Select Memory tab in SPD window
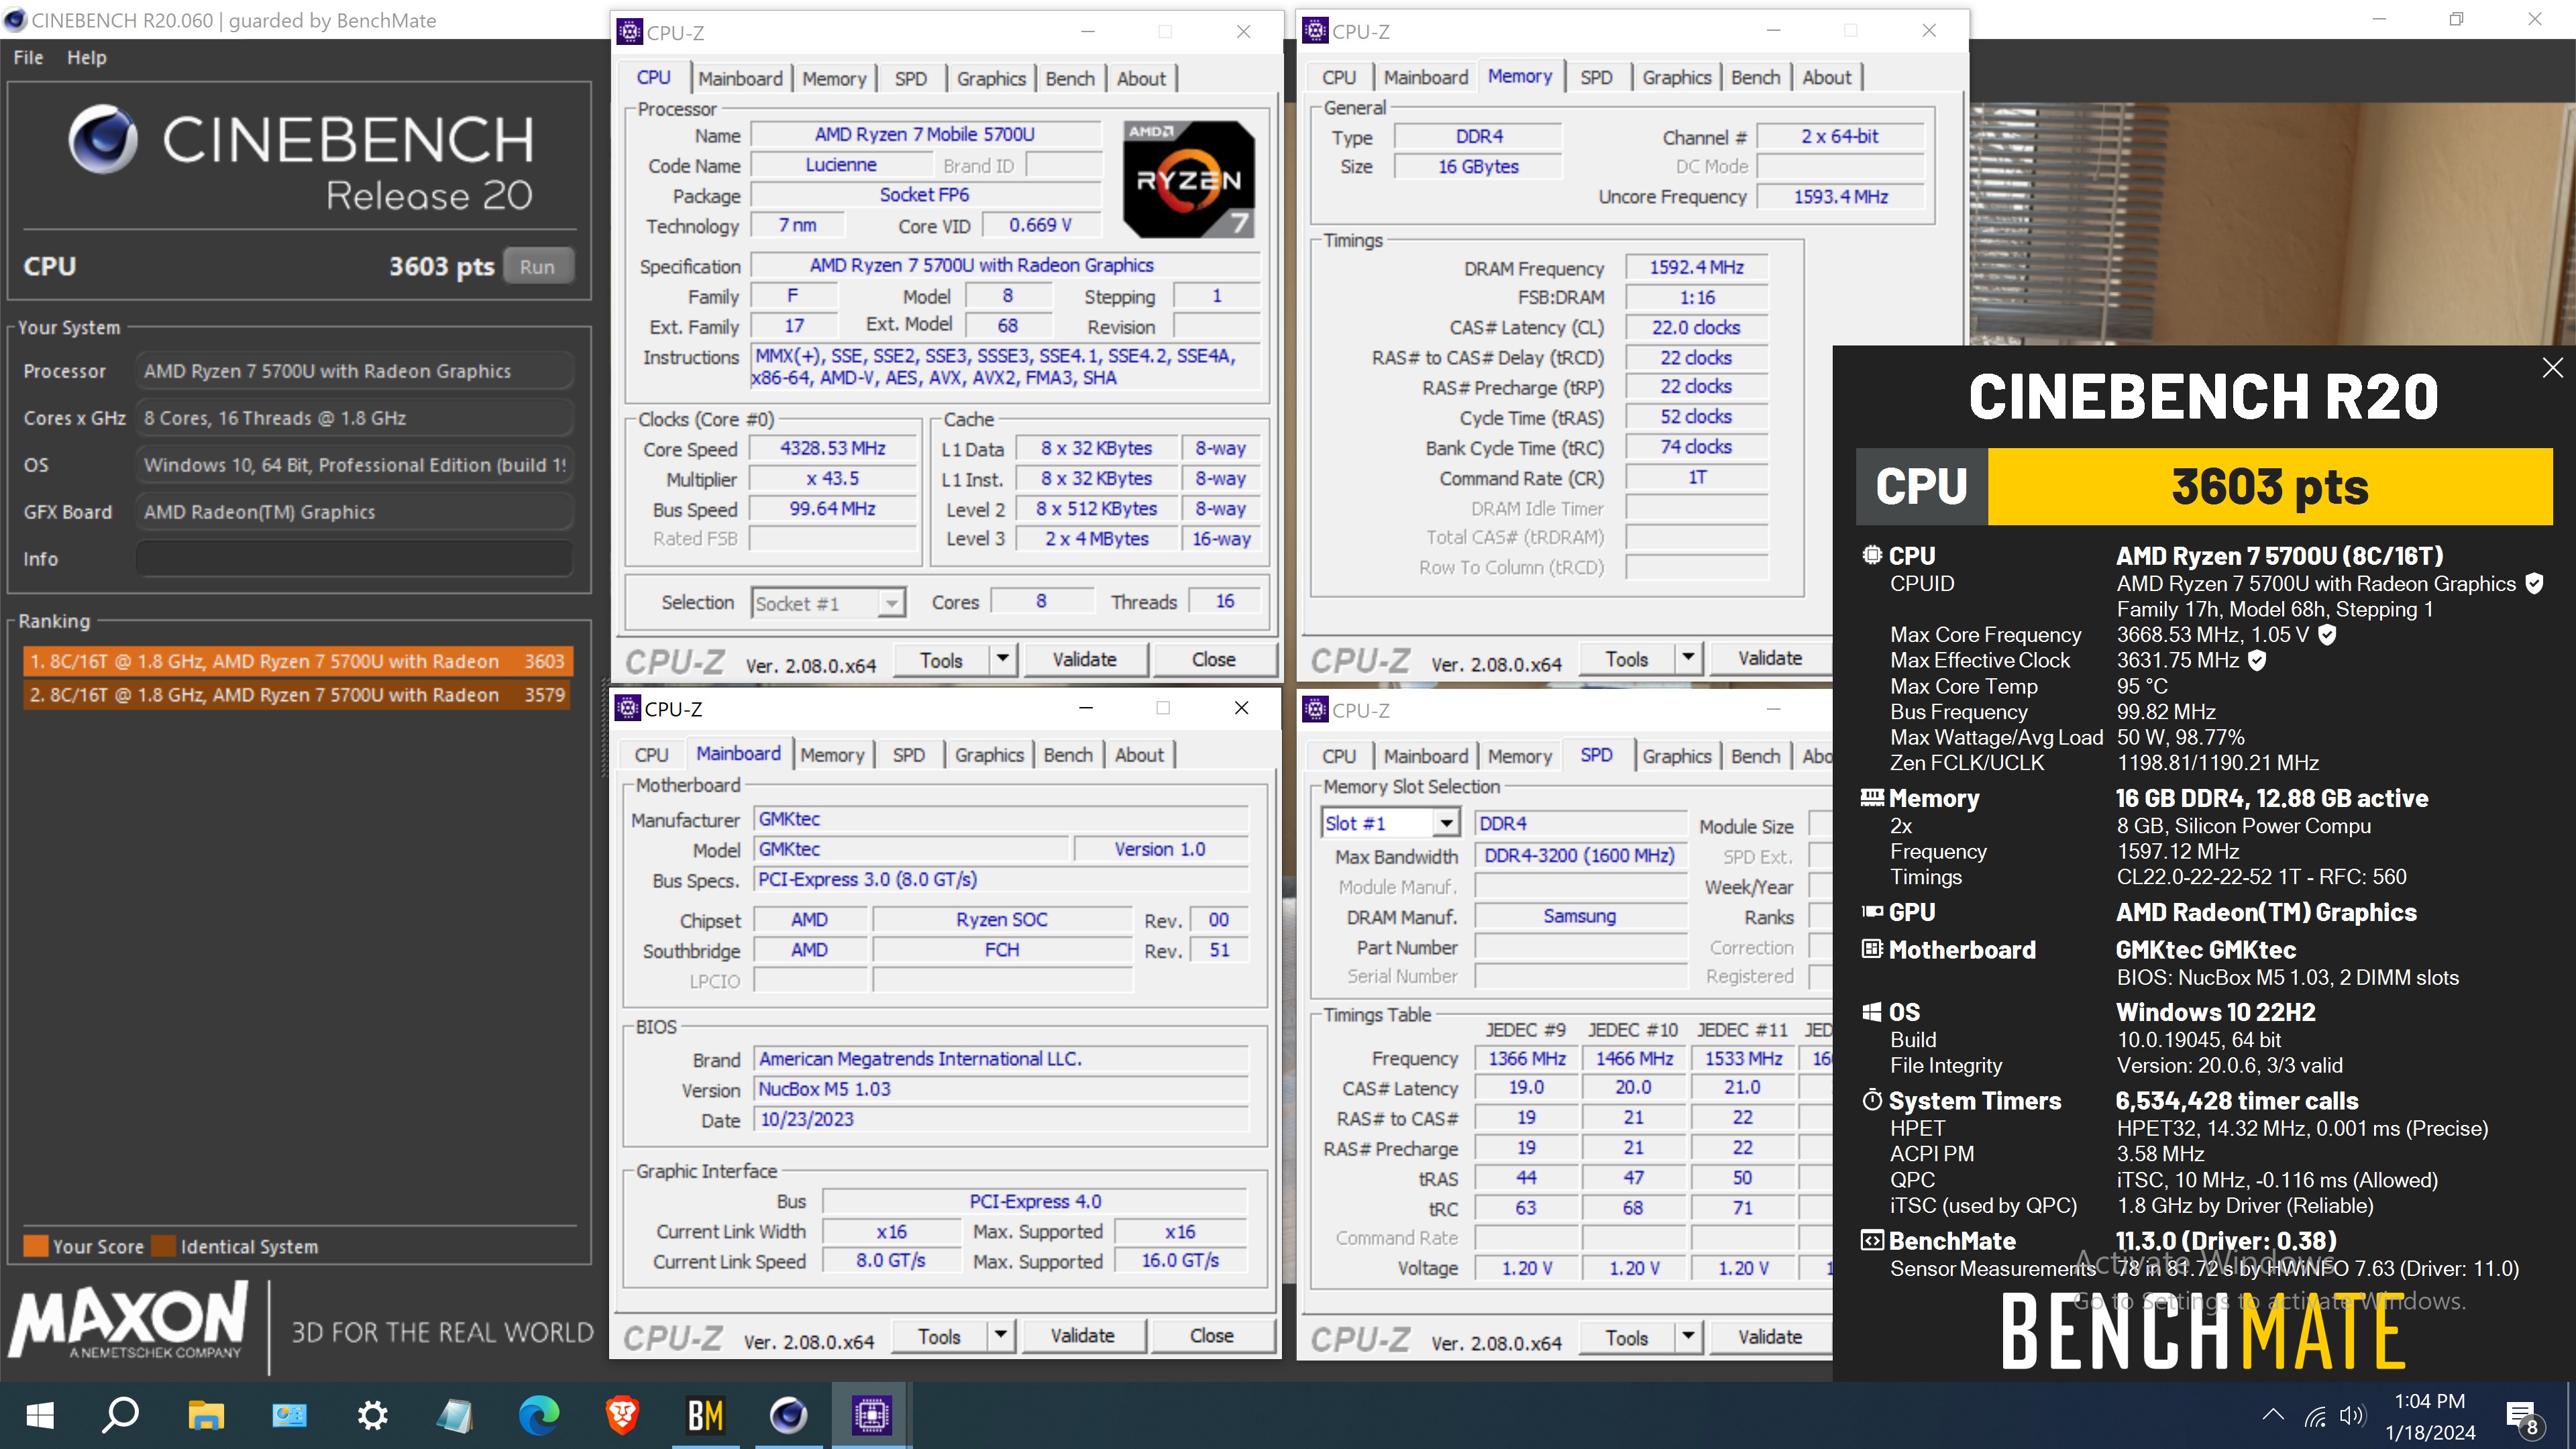The image size is (2576, 1449). (1519, 756)
